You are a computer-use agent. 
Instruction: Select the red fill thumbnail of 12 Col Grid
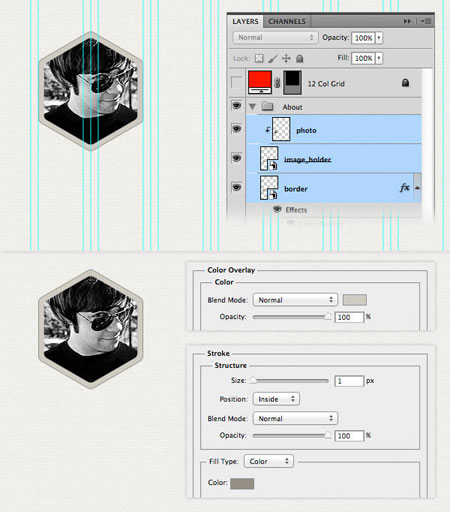(x=260, y=82)
